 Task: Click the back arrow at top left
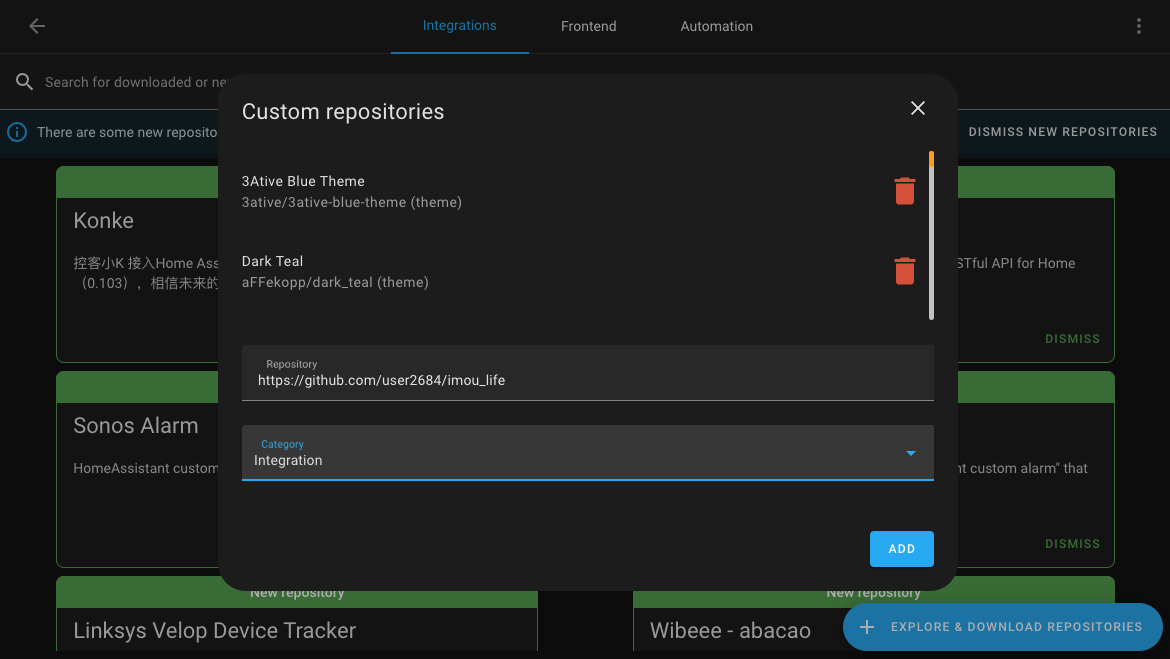(36, 26)
